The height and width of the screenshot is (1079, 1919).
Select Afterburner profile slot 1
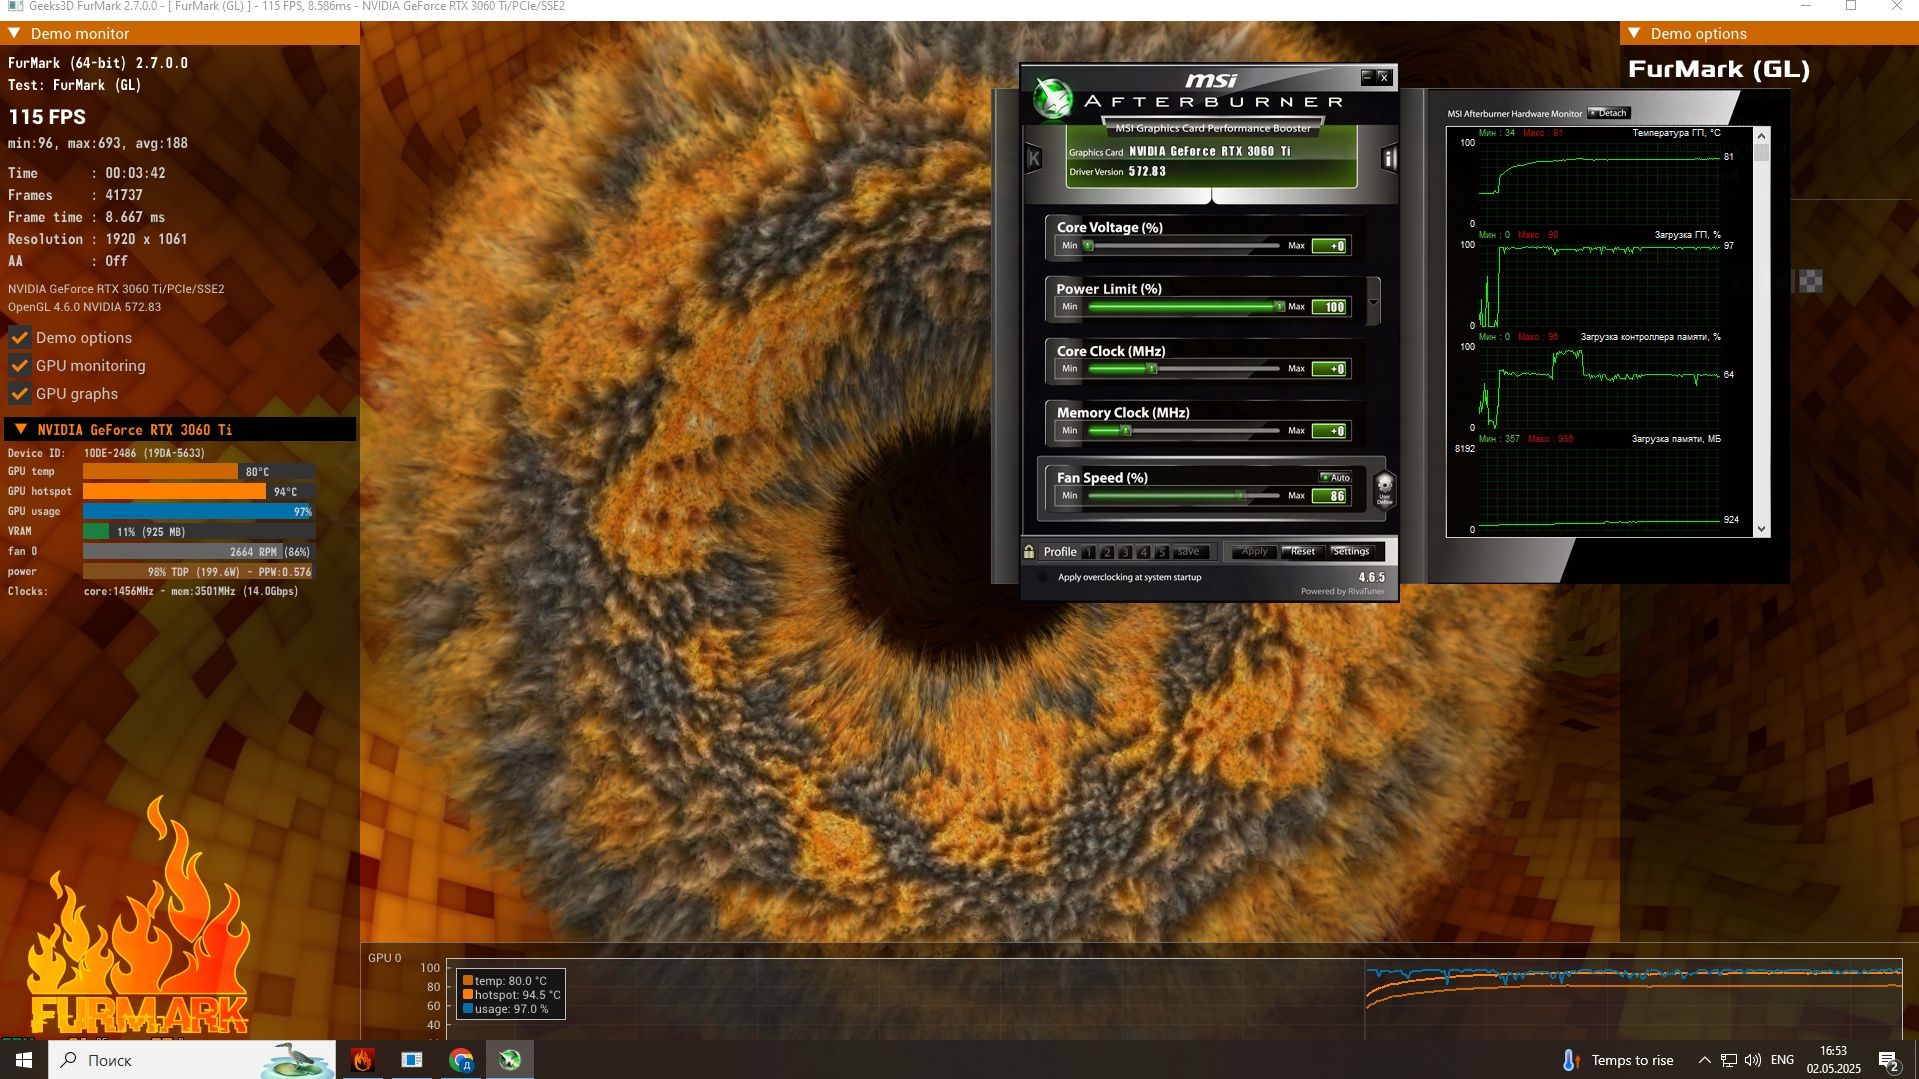[x=1089, y=552]
